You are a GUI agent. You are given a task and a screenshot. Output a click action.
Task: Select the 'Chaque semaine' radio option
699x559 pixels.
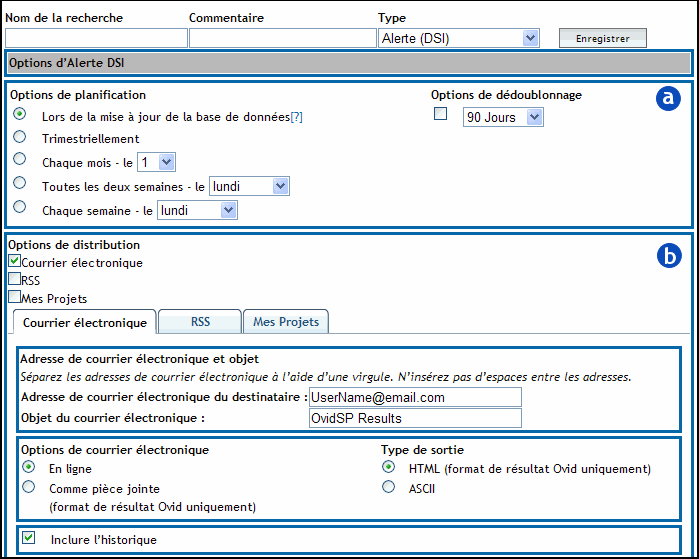click(19, 207)
